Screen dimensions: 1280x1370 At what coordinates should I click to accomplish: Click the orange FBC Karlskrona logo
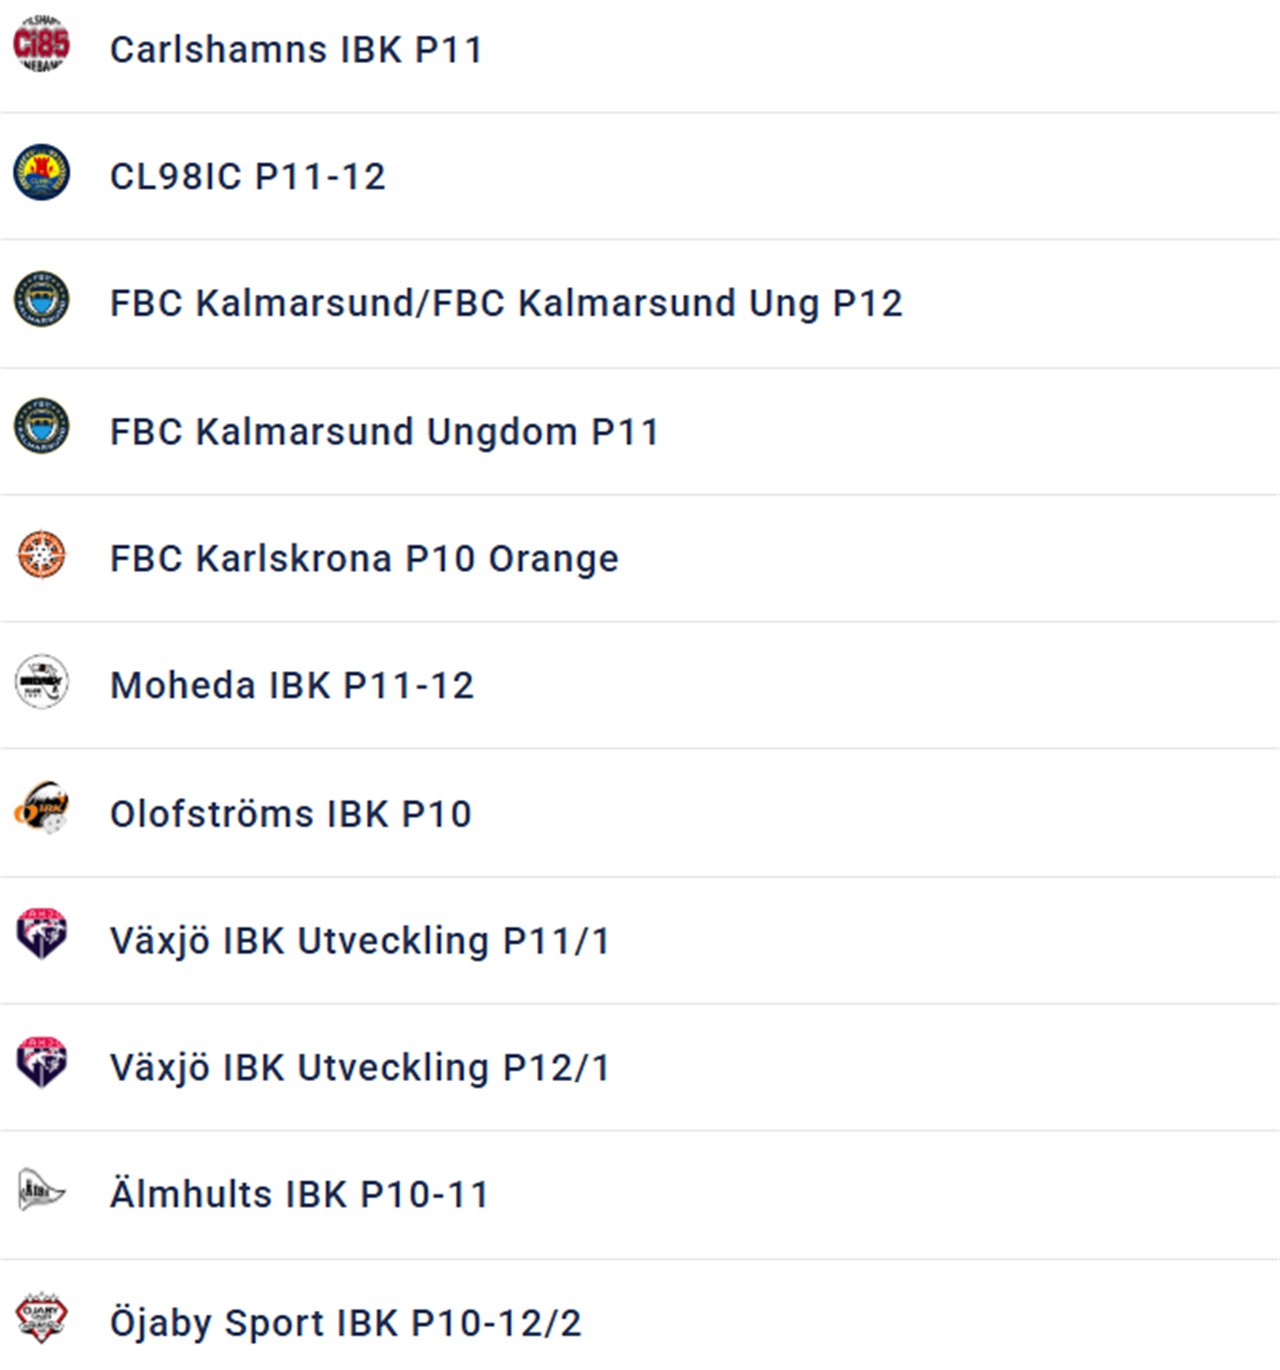(41, 554)
